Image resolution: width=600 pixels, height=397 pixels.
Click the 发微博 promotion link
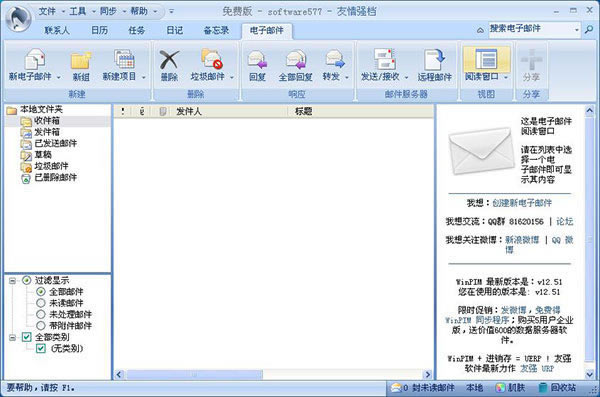coord(514,310)
